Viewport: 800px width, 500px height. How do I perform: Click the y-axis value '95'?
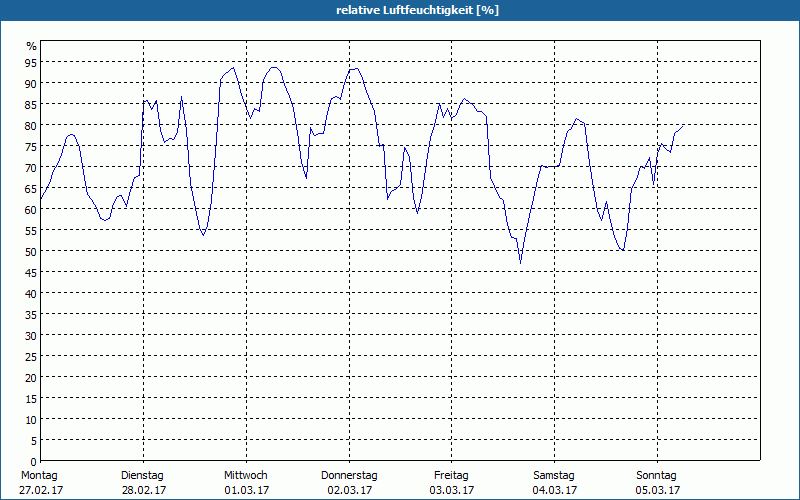[x=32, y=62]
